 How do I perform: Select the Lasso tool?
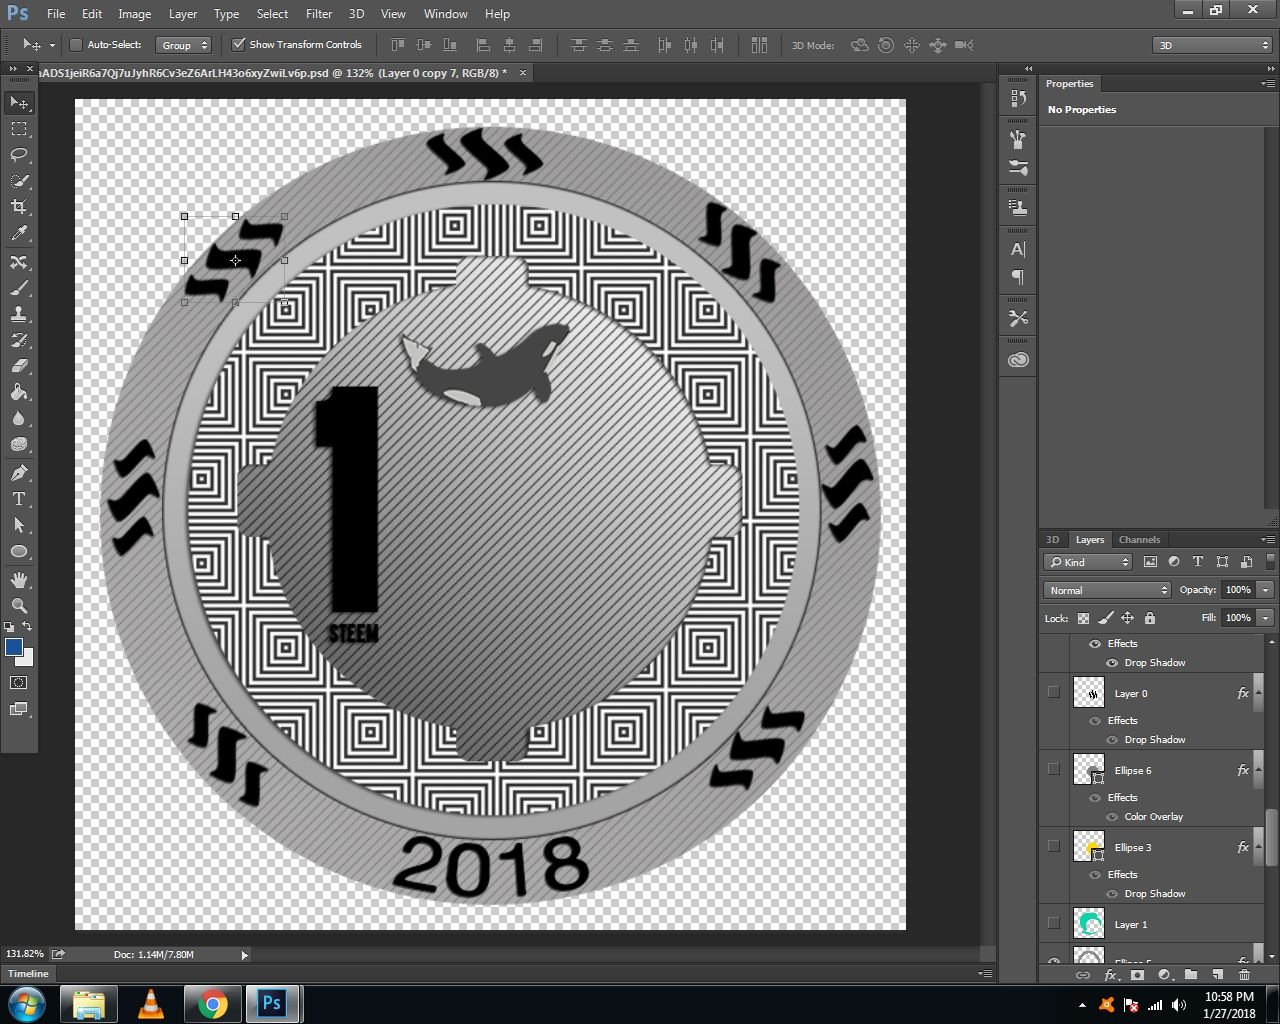coord(19,155)
